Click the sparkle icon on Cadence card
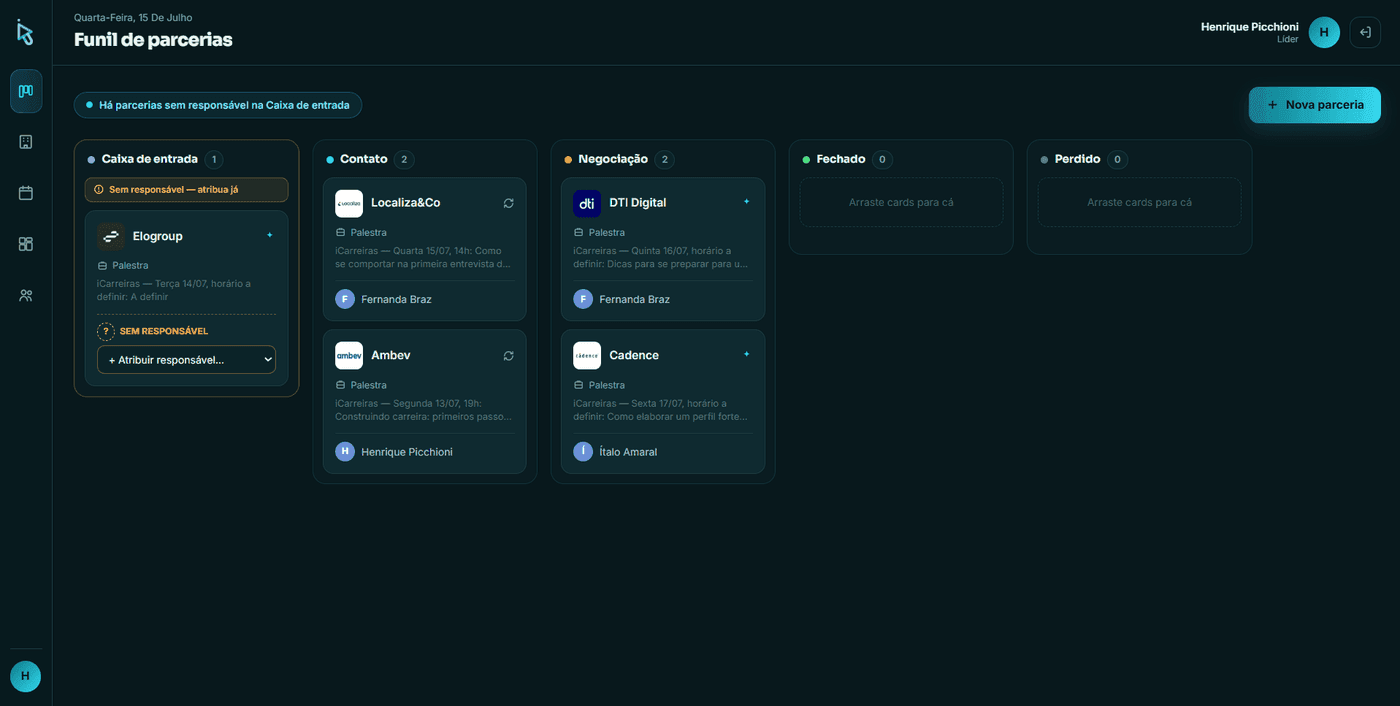Image resolution: width=1400 pixels, height=706 pixels. (746, 354)
